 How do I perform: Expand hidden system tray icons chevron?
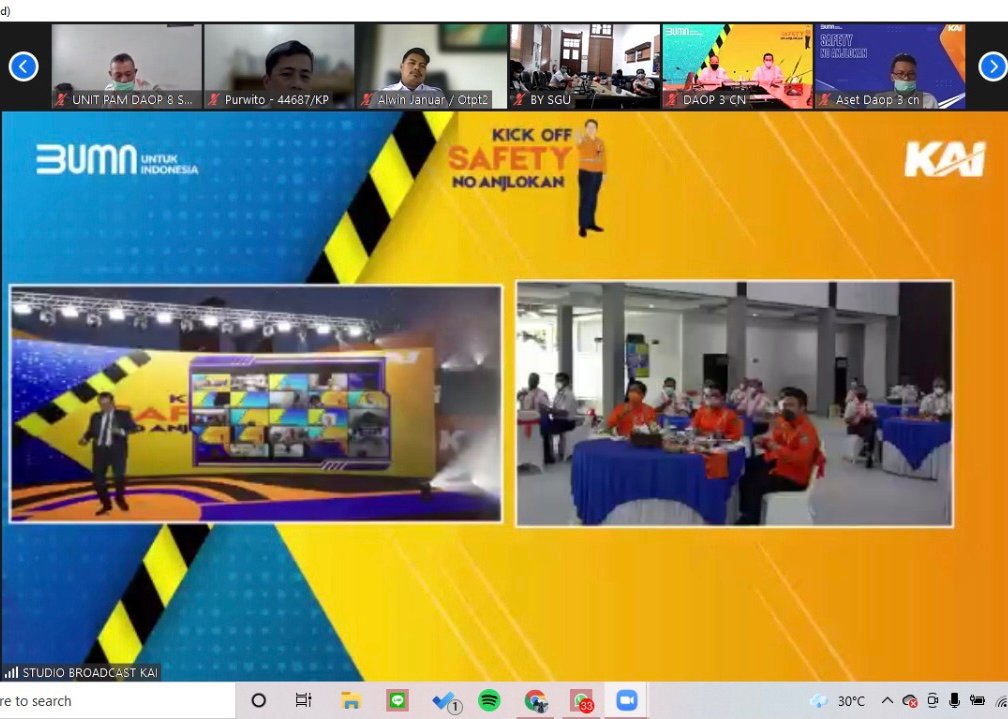[x=886, y=700]
